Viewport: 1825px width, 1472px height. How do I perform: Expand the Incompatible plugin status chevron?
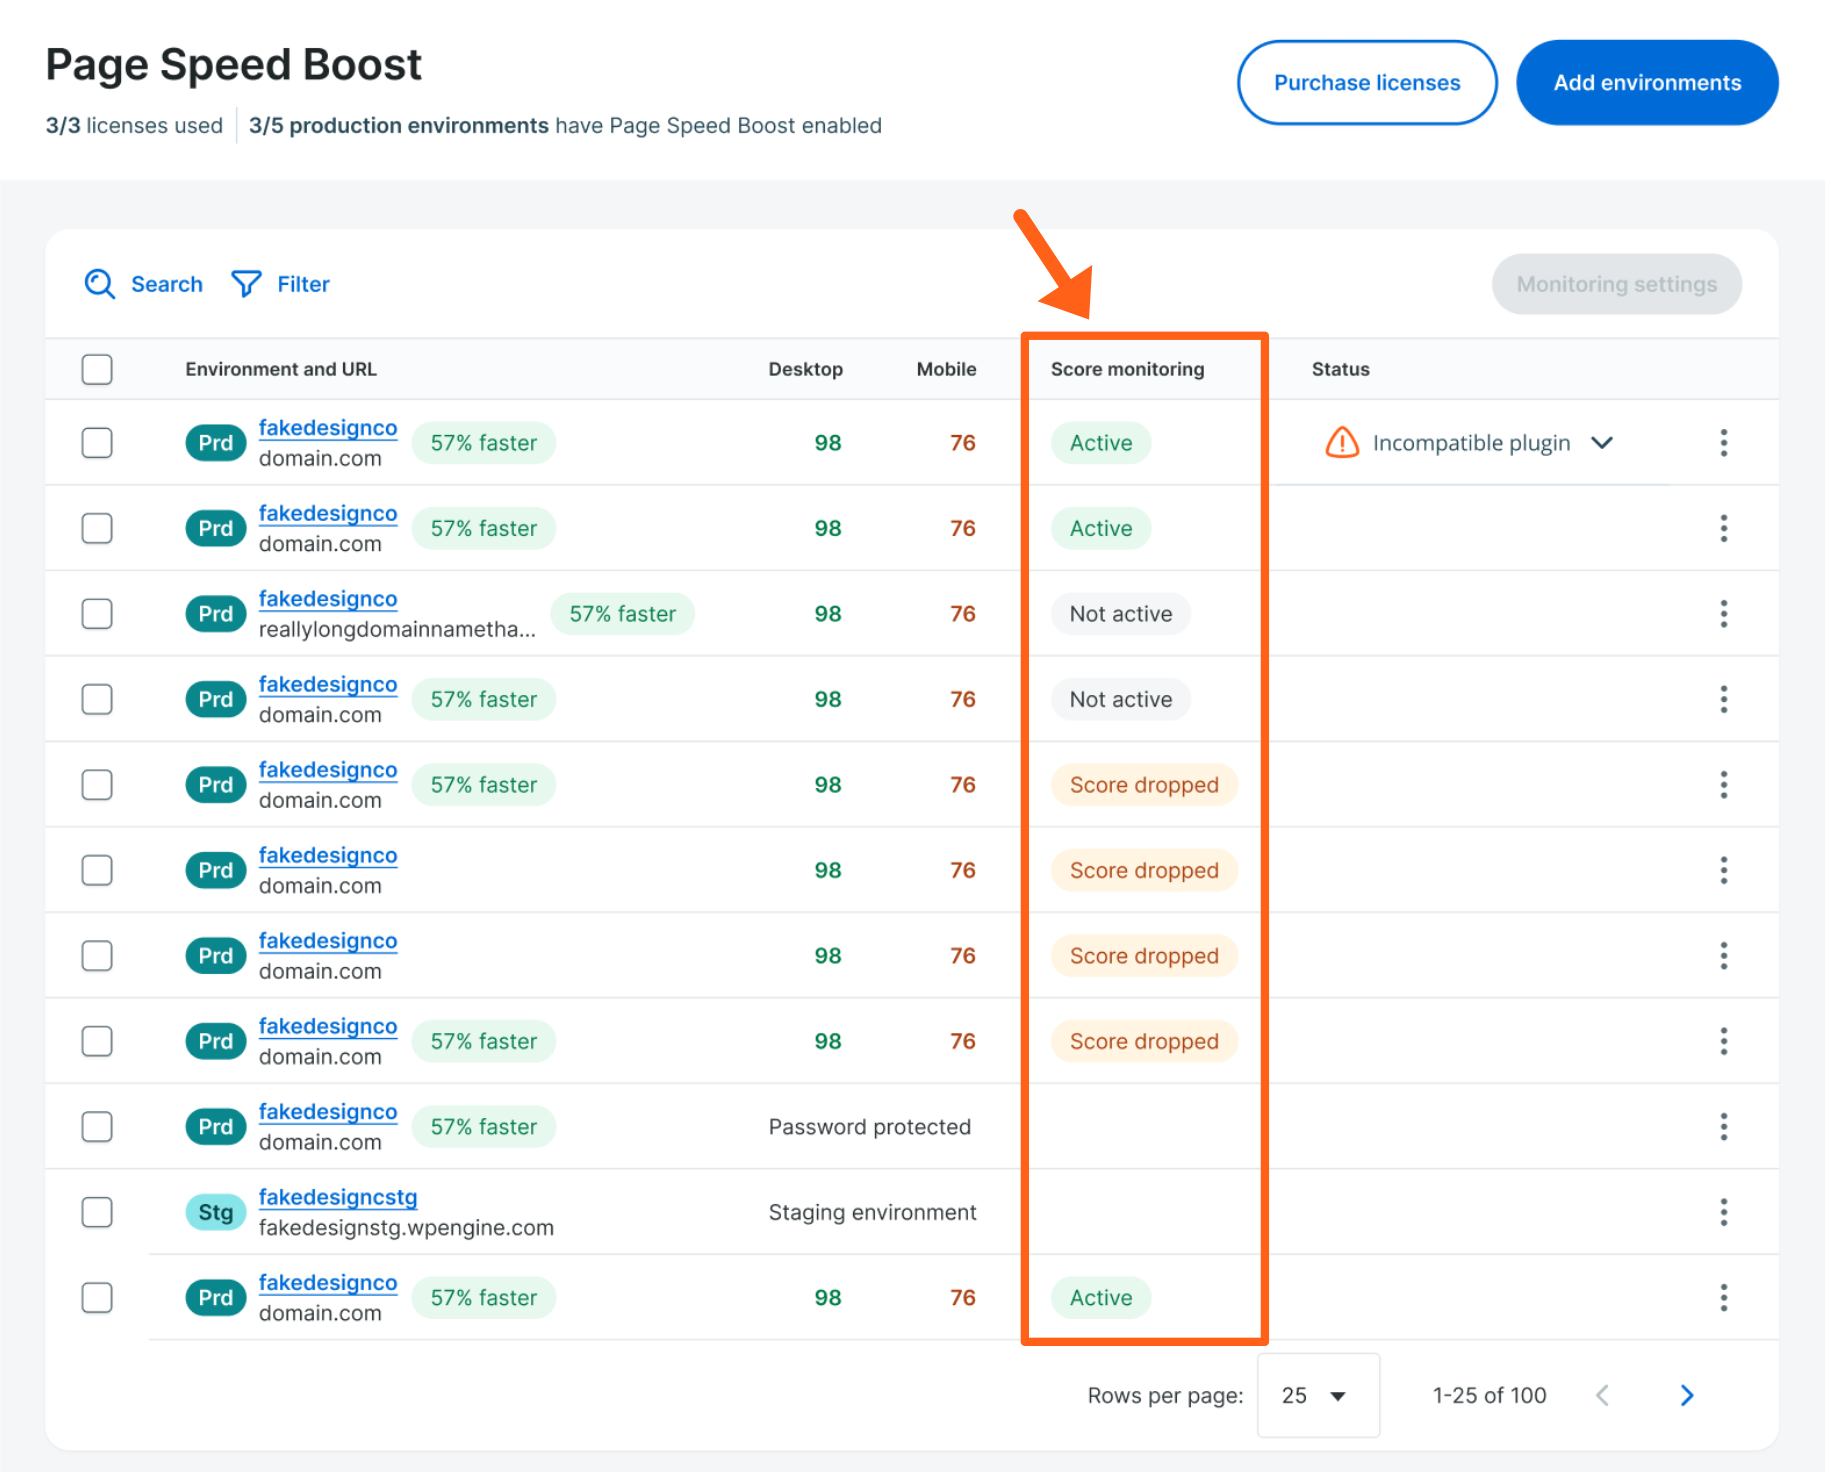[x=1603, y=442]
